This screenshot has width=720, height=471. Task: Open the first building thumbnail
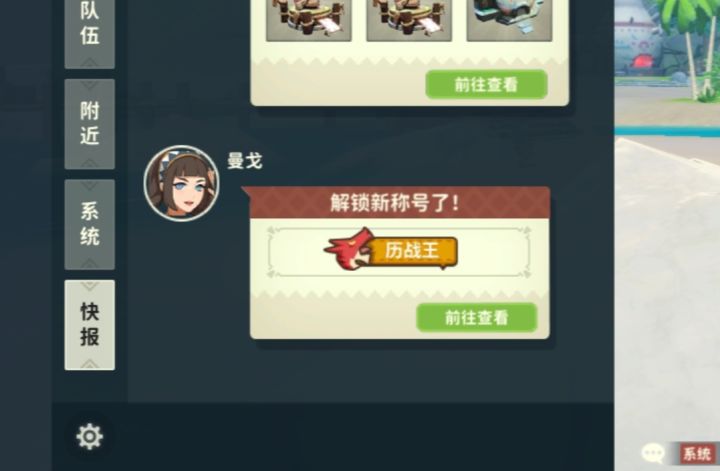(309, 20)
